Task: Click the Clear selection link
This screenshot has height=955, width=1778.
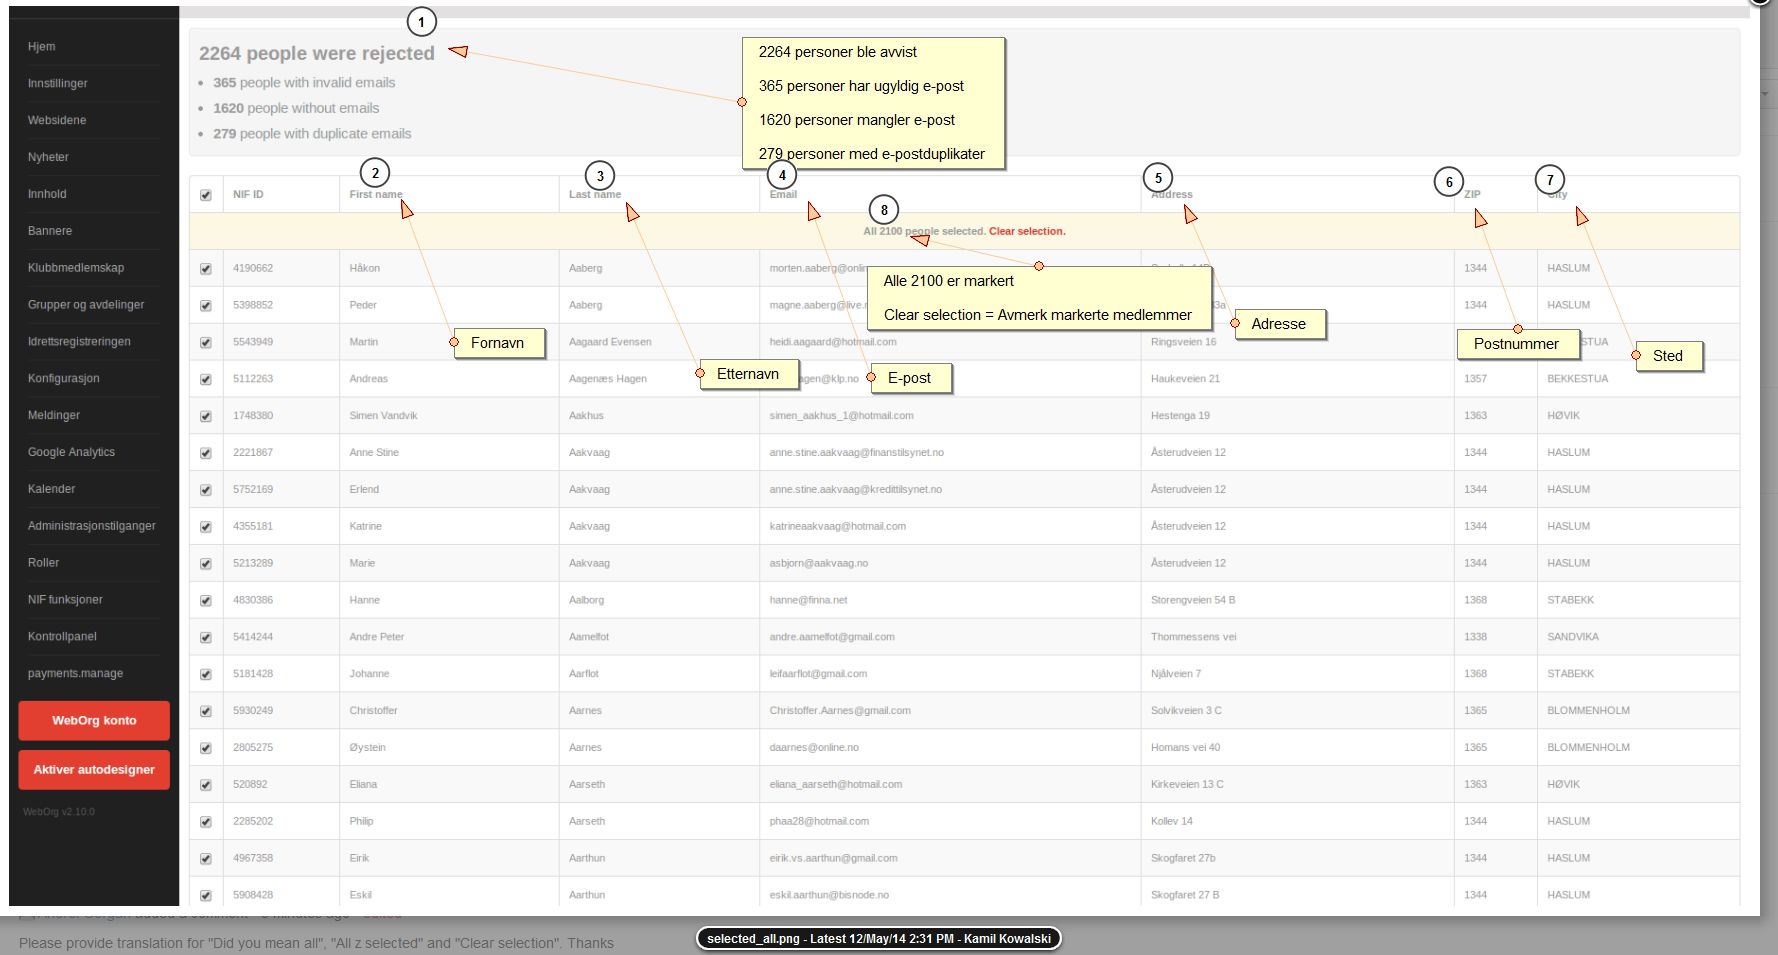Action: click(1027, 231)
